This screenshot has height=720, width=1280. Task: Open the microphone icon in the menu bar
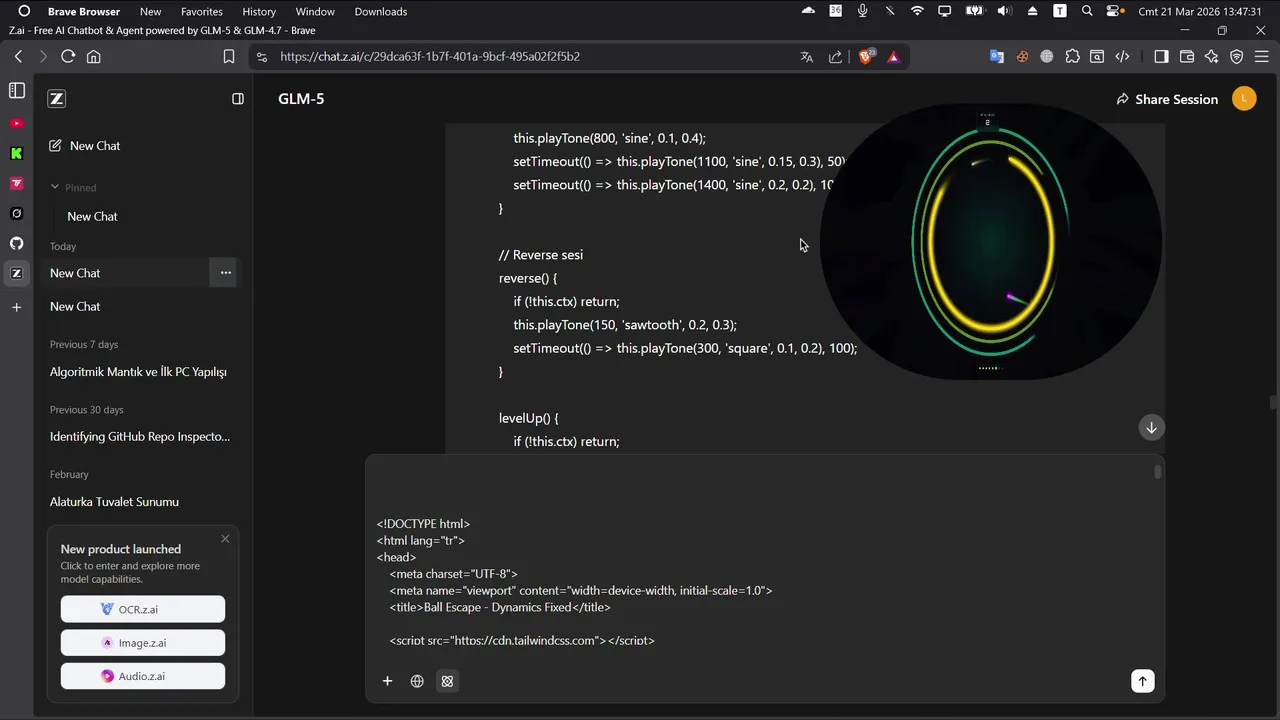[x=863, y=12]
